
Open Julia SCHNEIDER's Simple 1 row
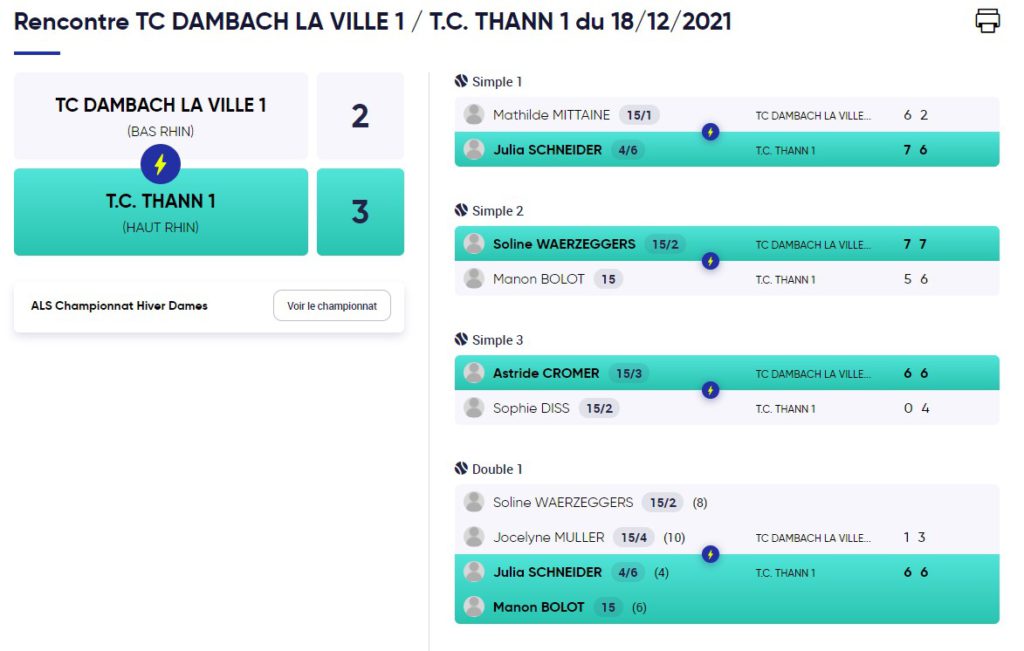click(727, 150)
